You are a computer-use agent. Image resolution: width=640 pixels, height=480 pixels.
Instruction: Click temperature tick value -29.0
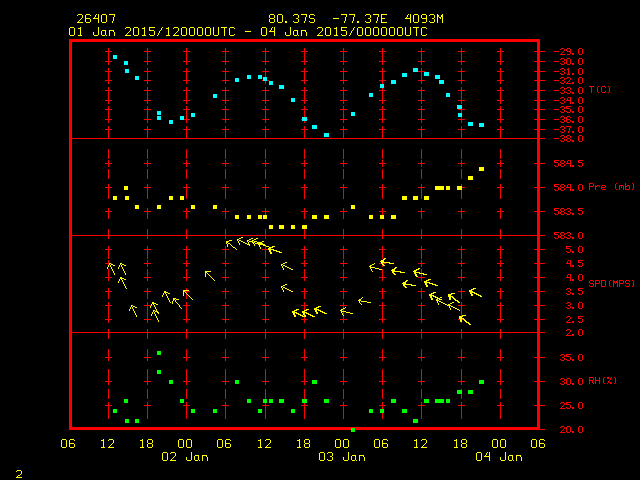tap(569, 52)
